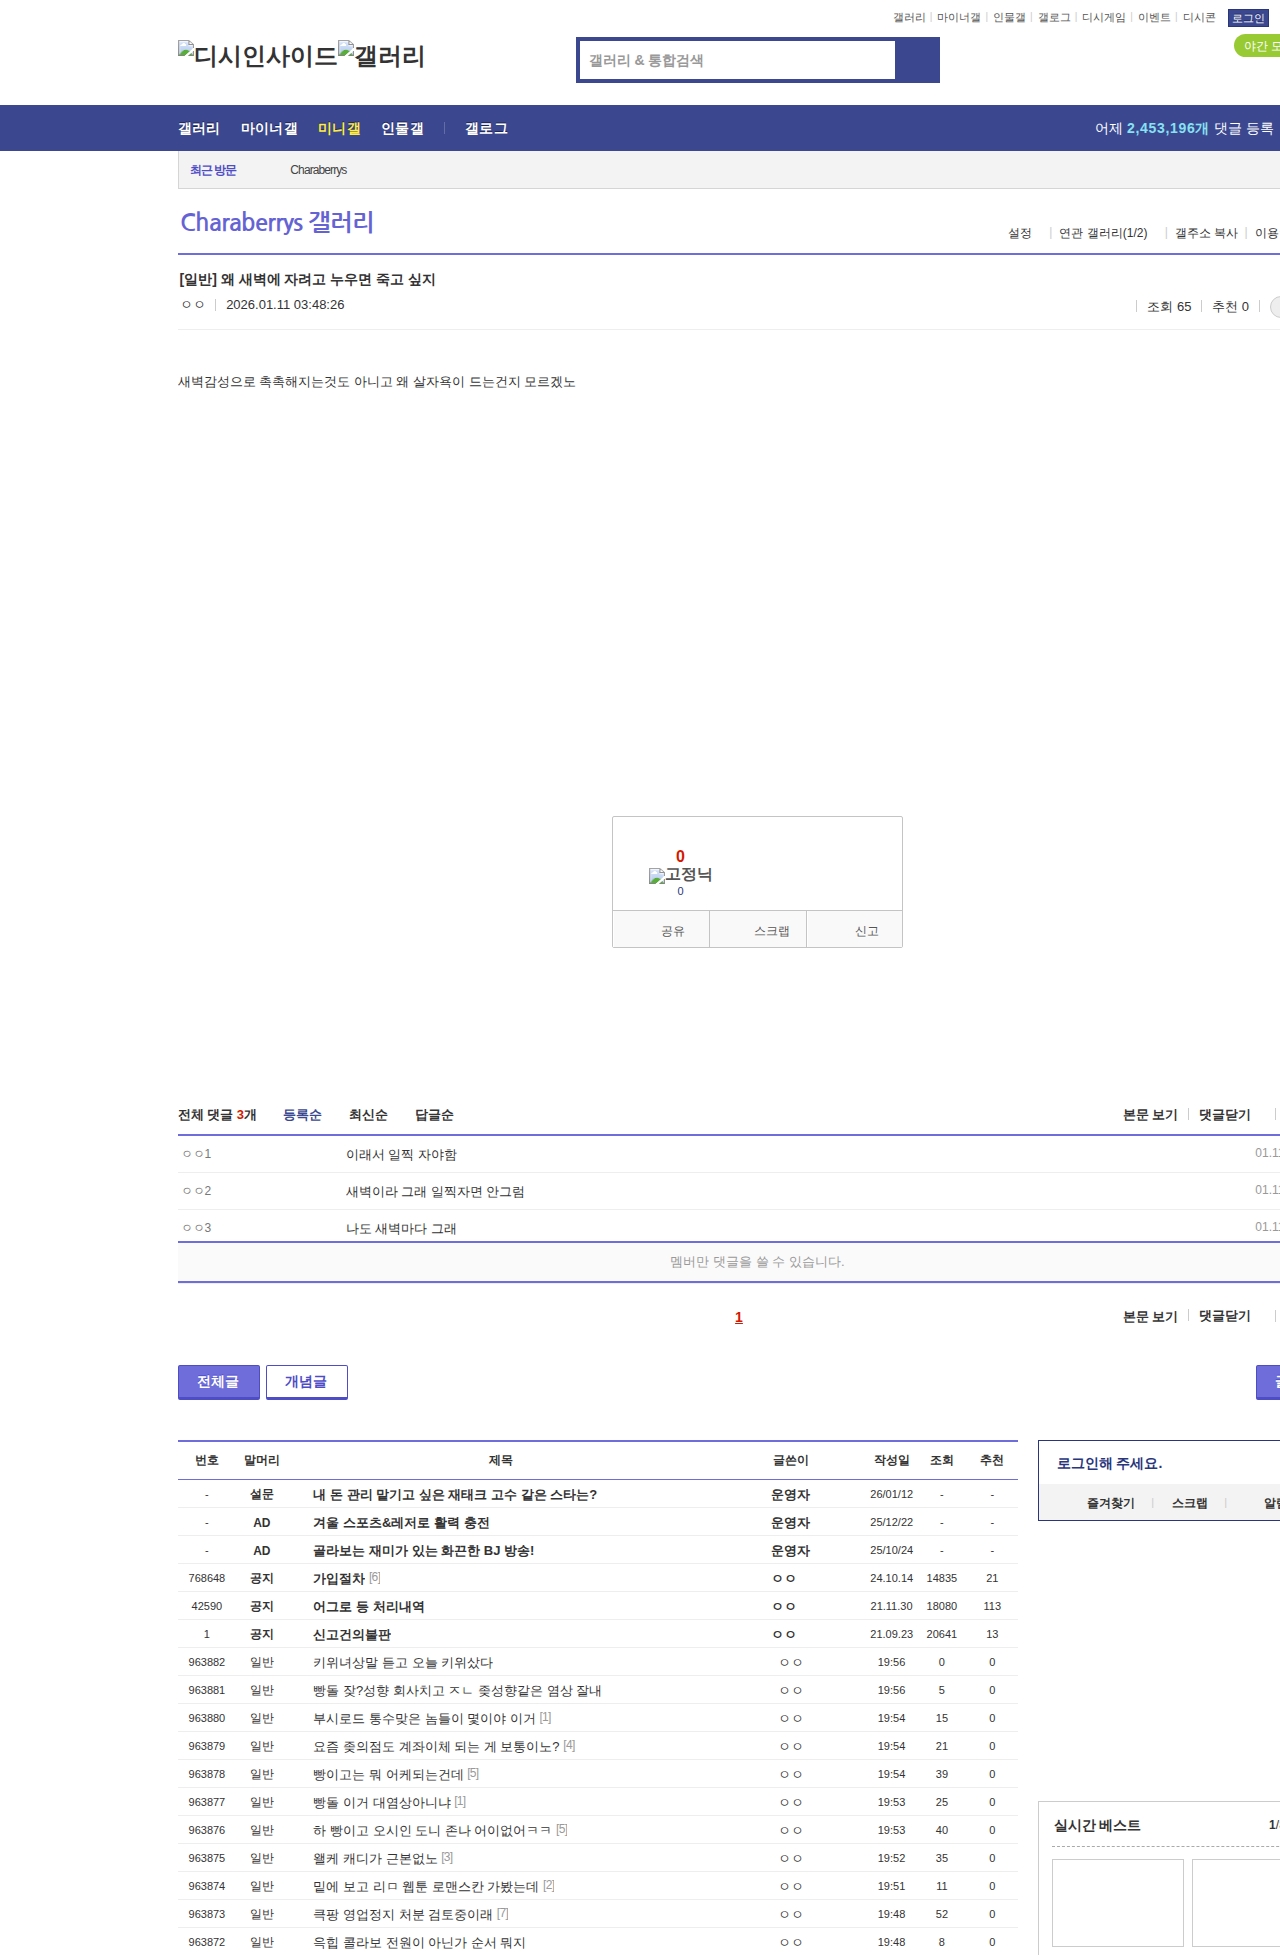Click the 디시인사이드 logo image
The image size is (1280, 1955).
[x=257, y=56]
